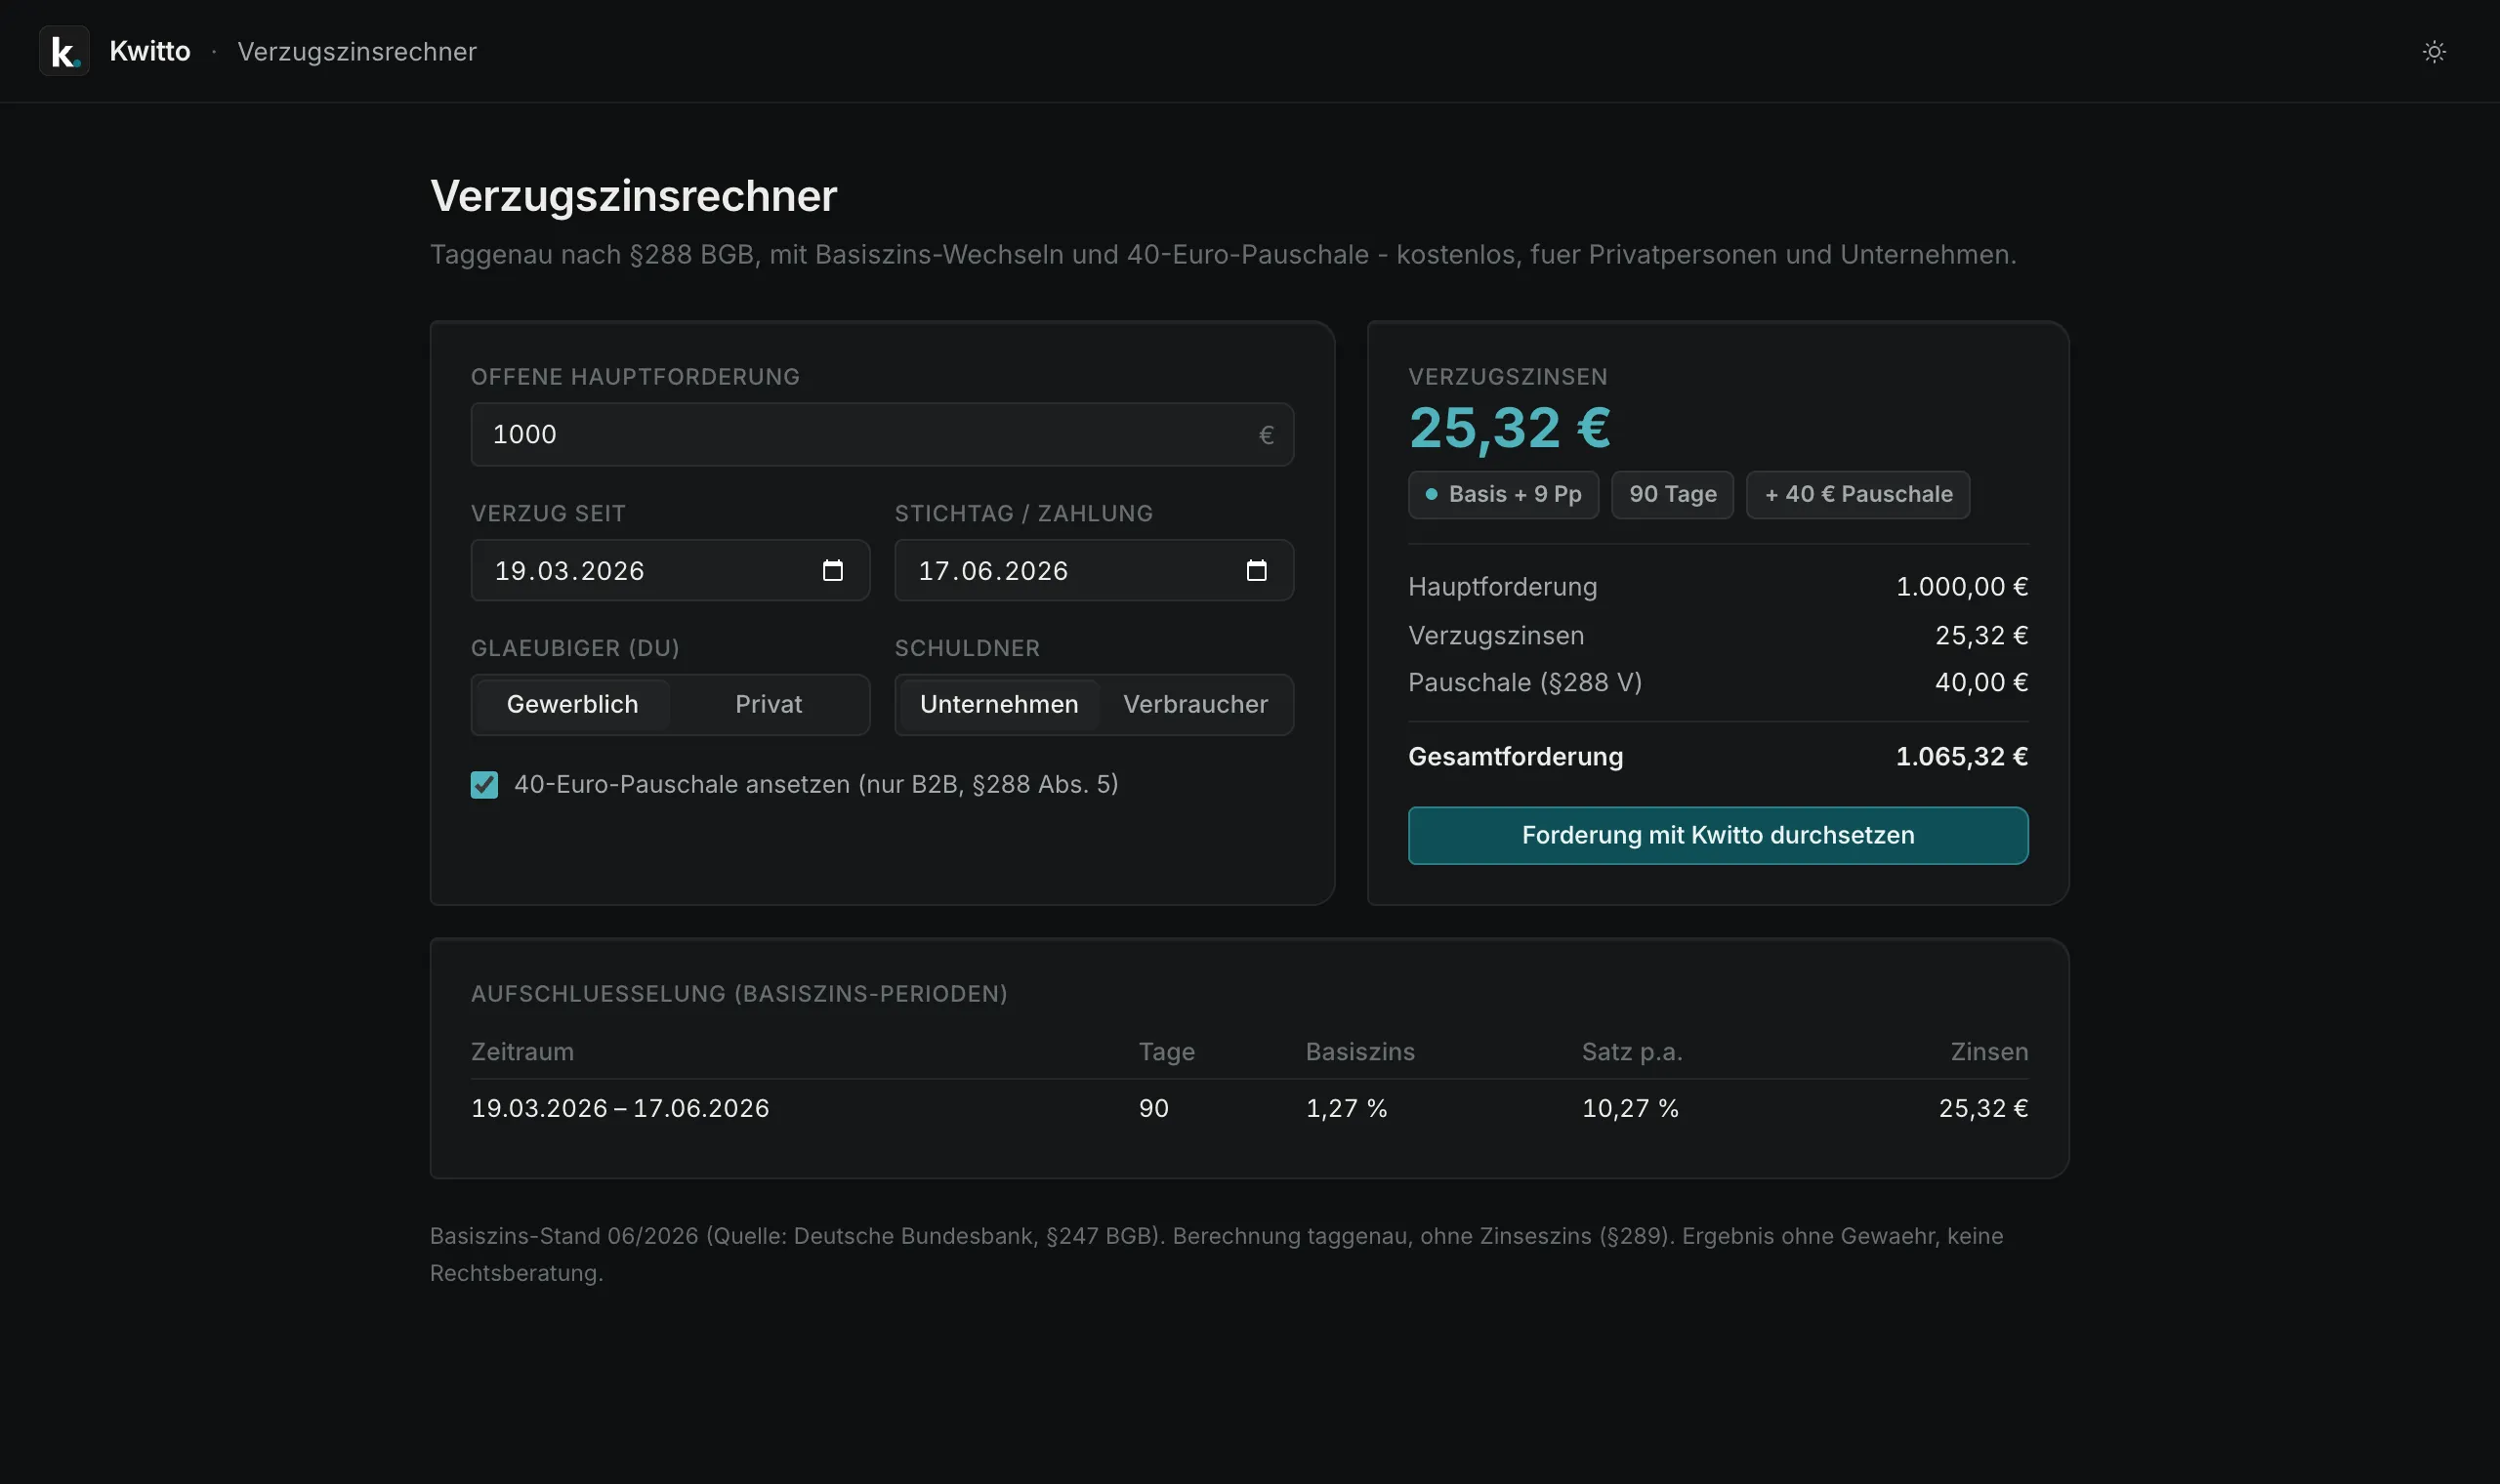This screenshot has height=1484, width=2500.
Task: Open calendar picker for Stichtag / Zahlung date
Action: coord(1256,570)
